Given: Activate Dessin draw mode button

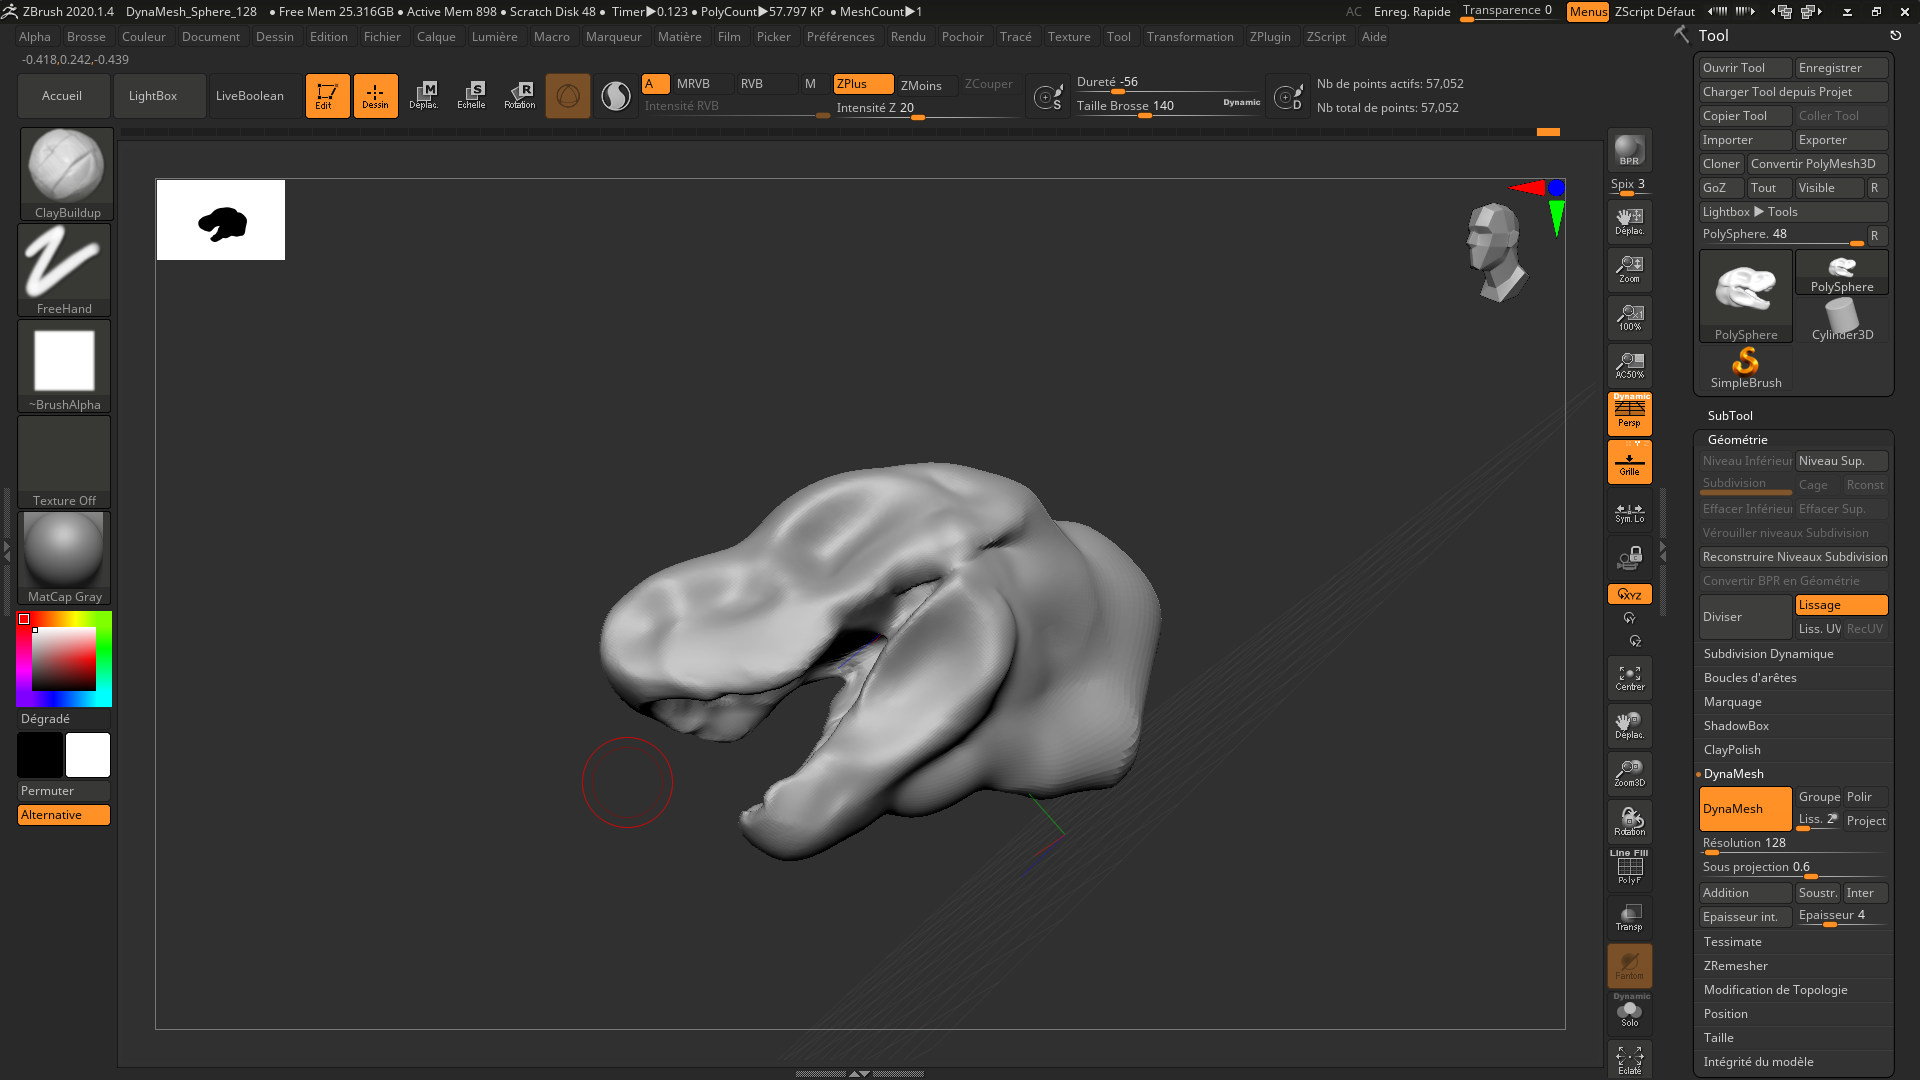Looking at the screenshot, I should point(375,96).
